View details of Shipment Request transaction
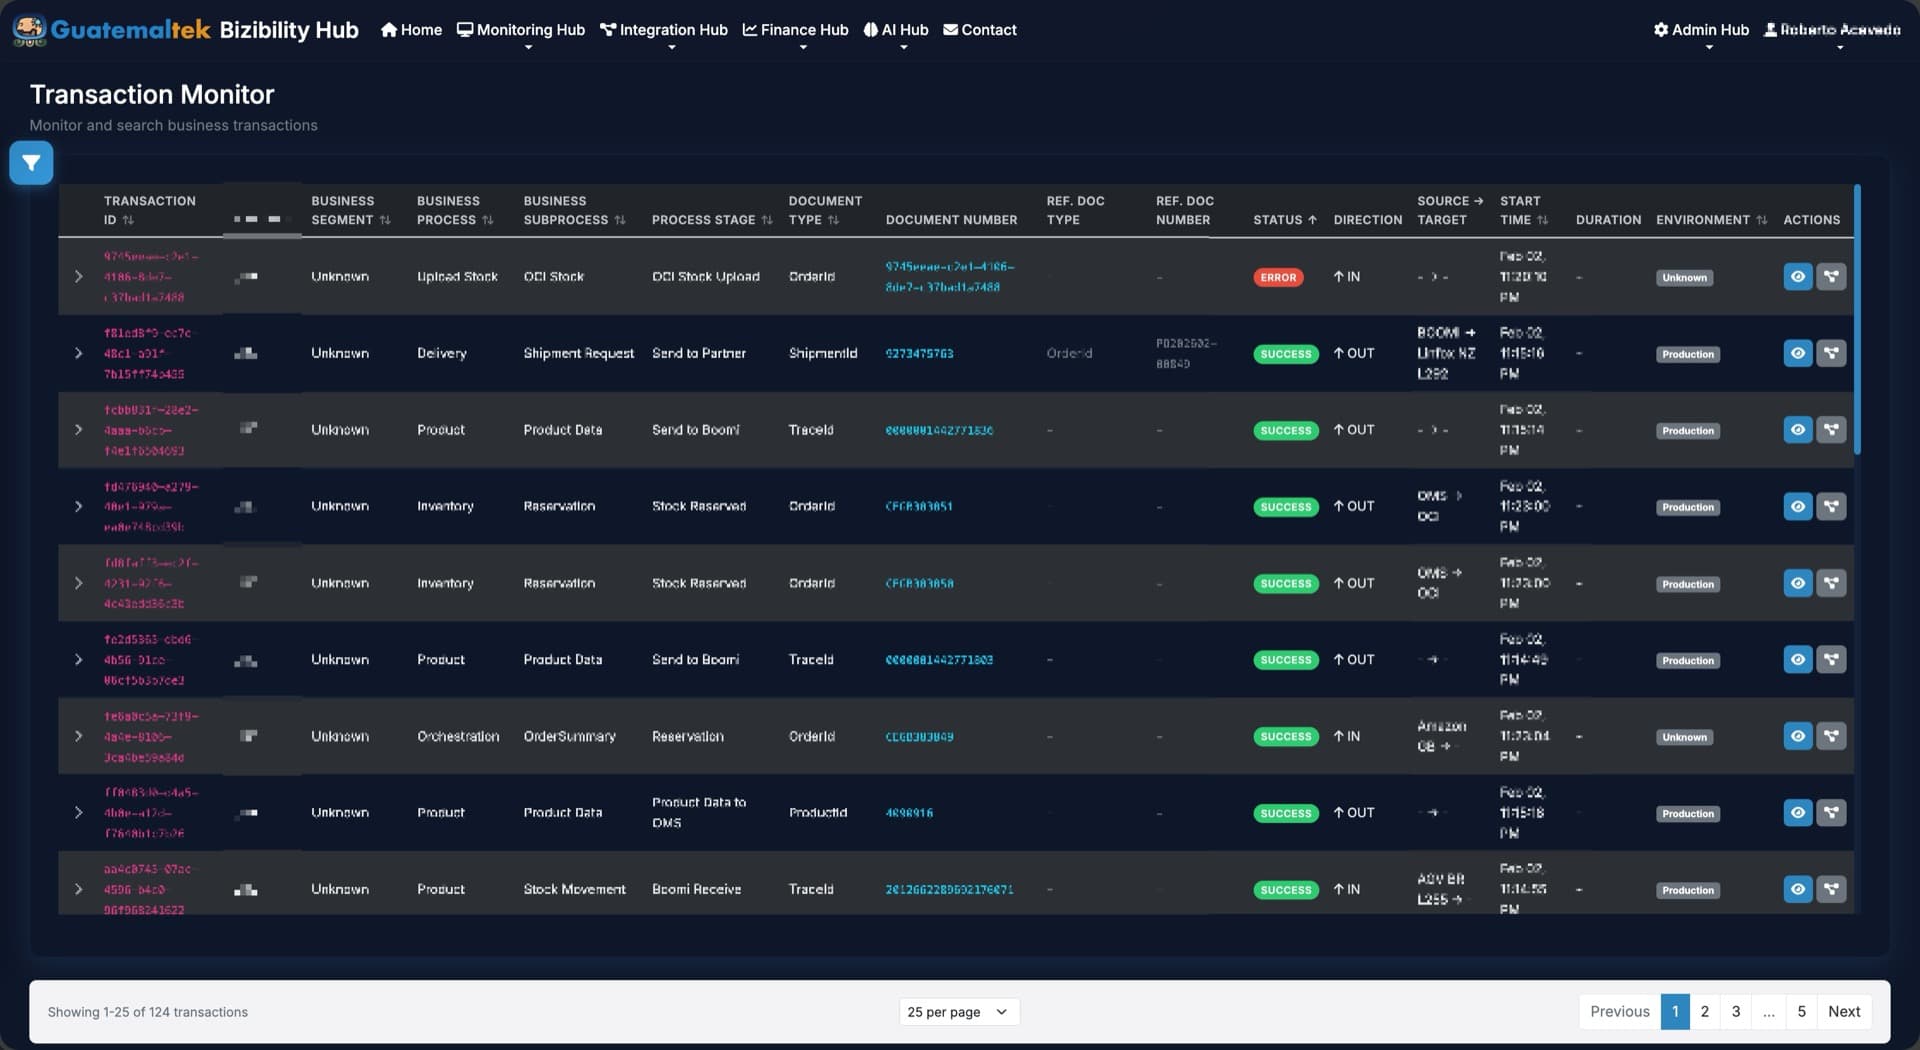Screen dimensions: 1920x1050 pyautogui.click(x=1797, y=353)
